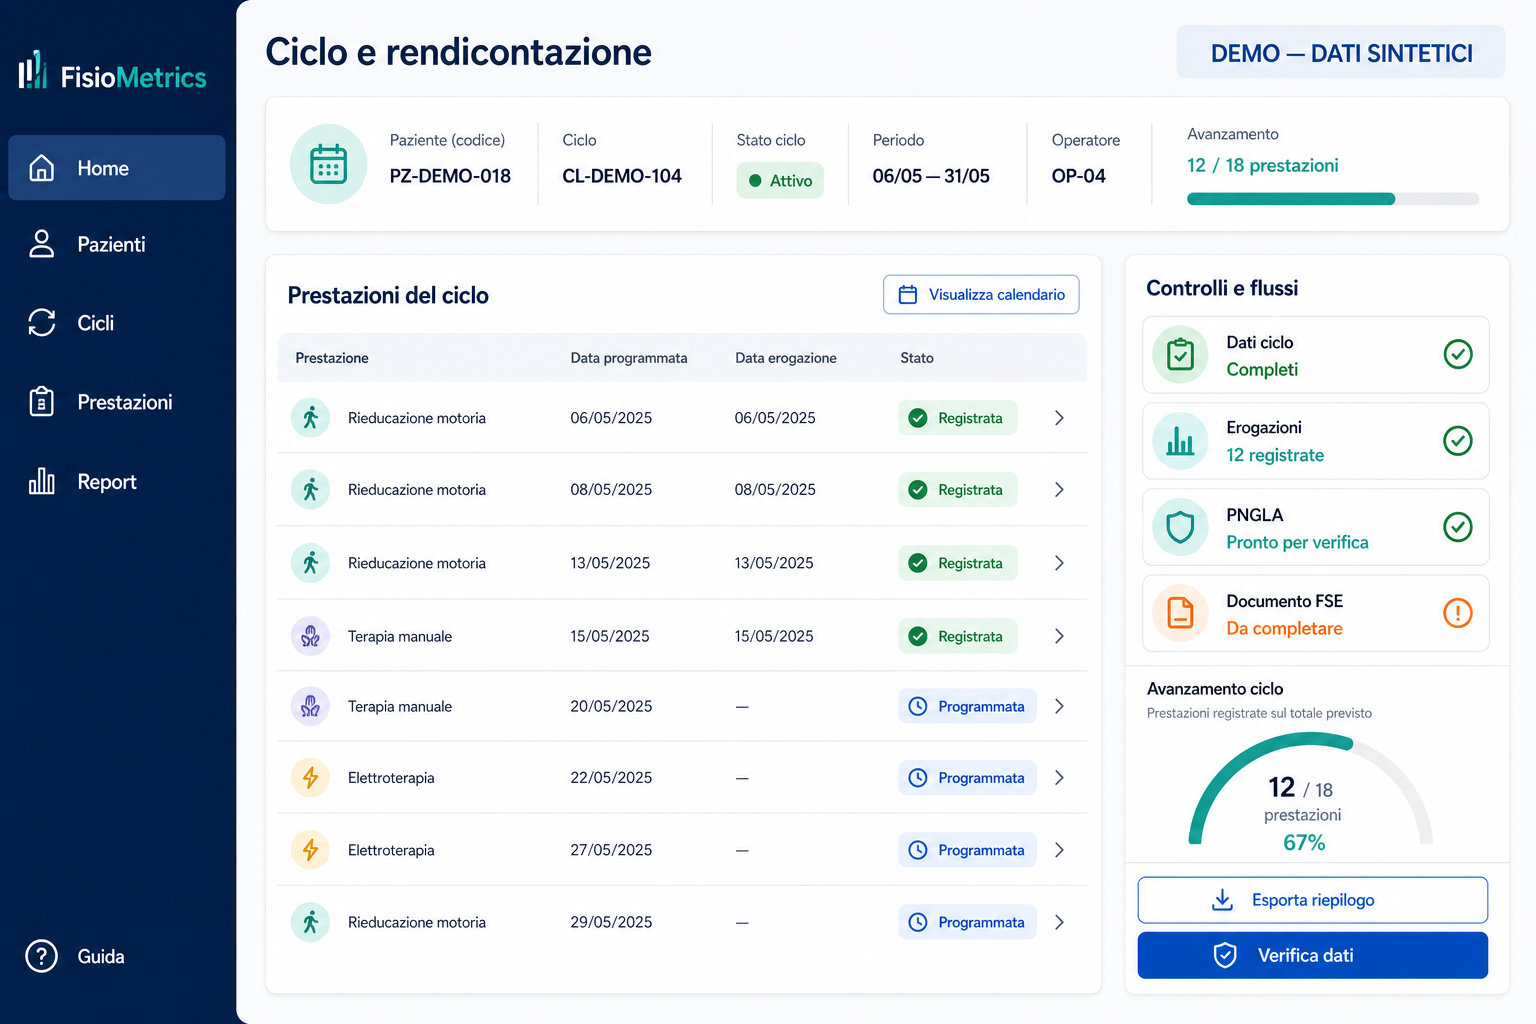
Task: Click the running icon for 29/05/2025 Rieducazione motoria
Action: pyautogui.click(x=310, y=922)
